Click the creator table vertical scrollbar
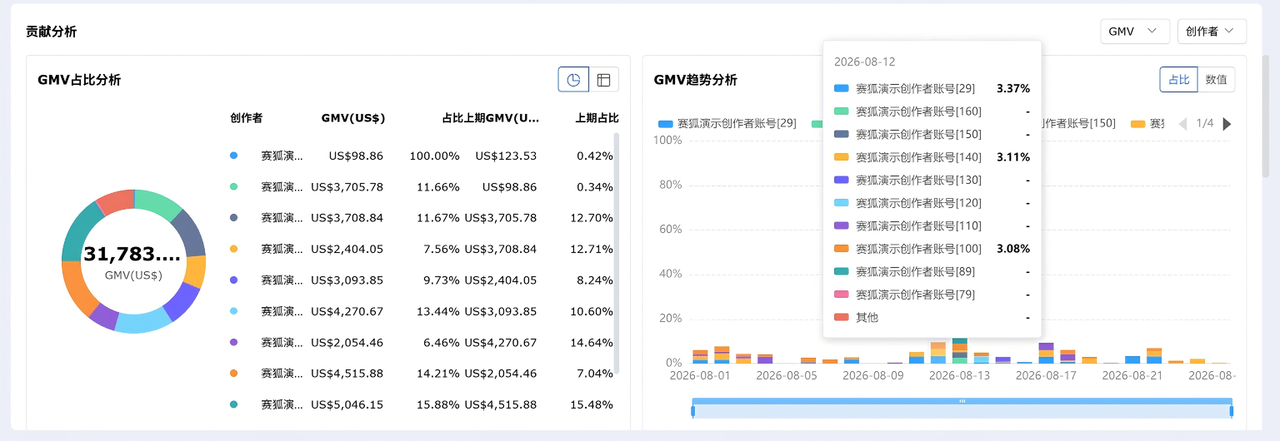The height and width of the screenshot is (441, 1280). (616, 255)
